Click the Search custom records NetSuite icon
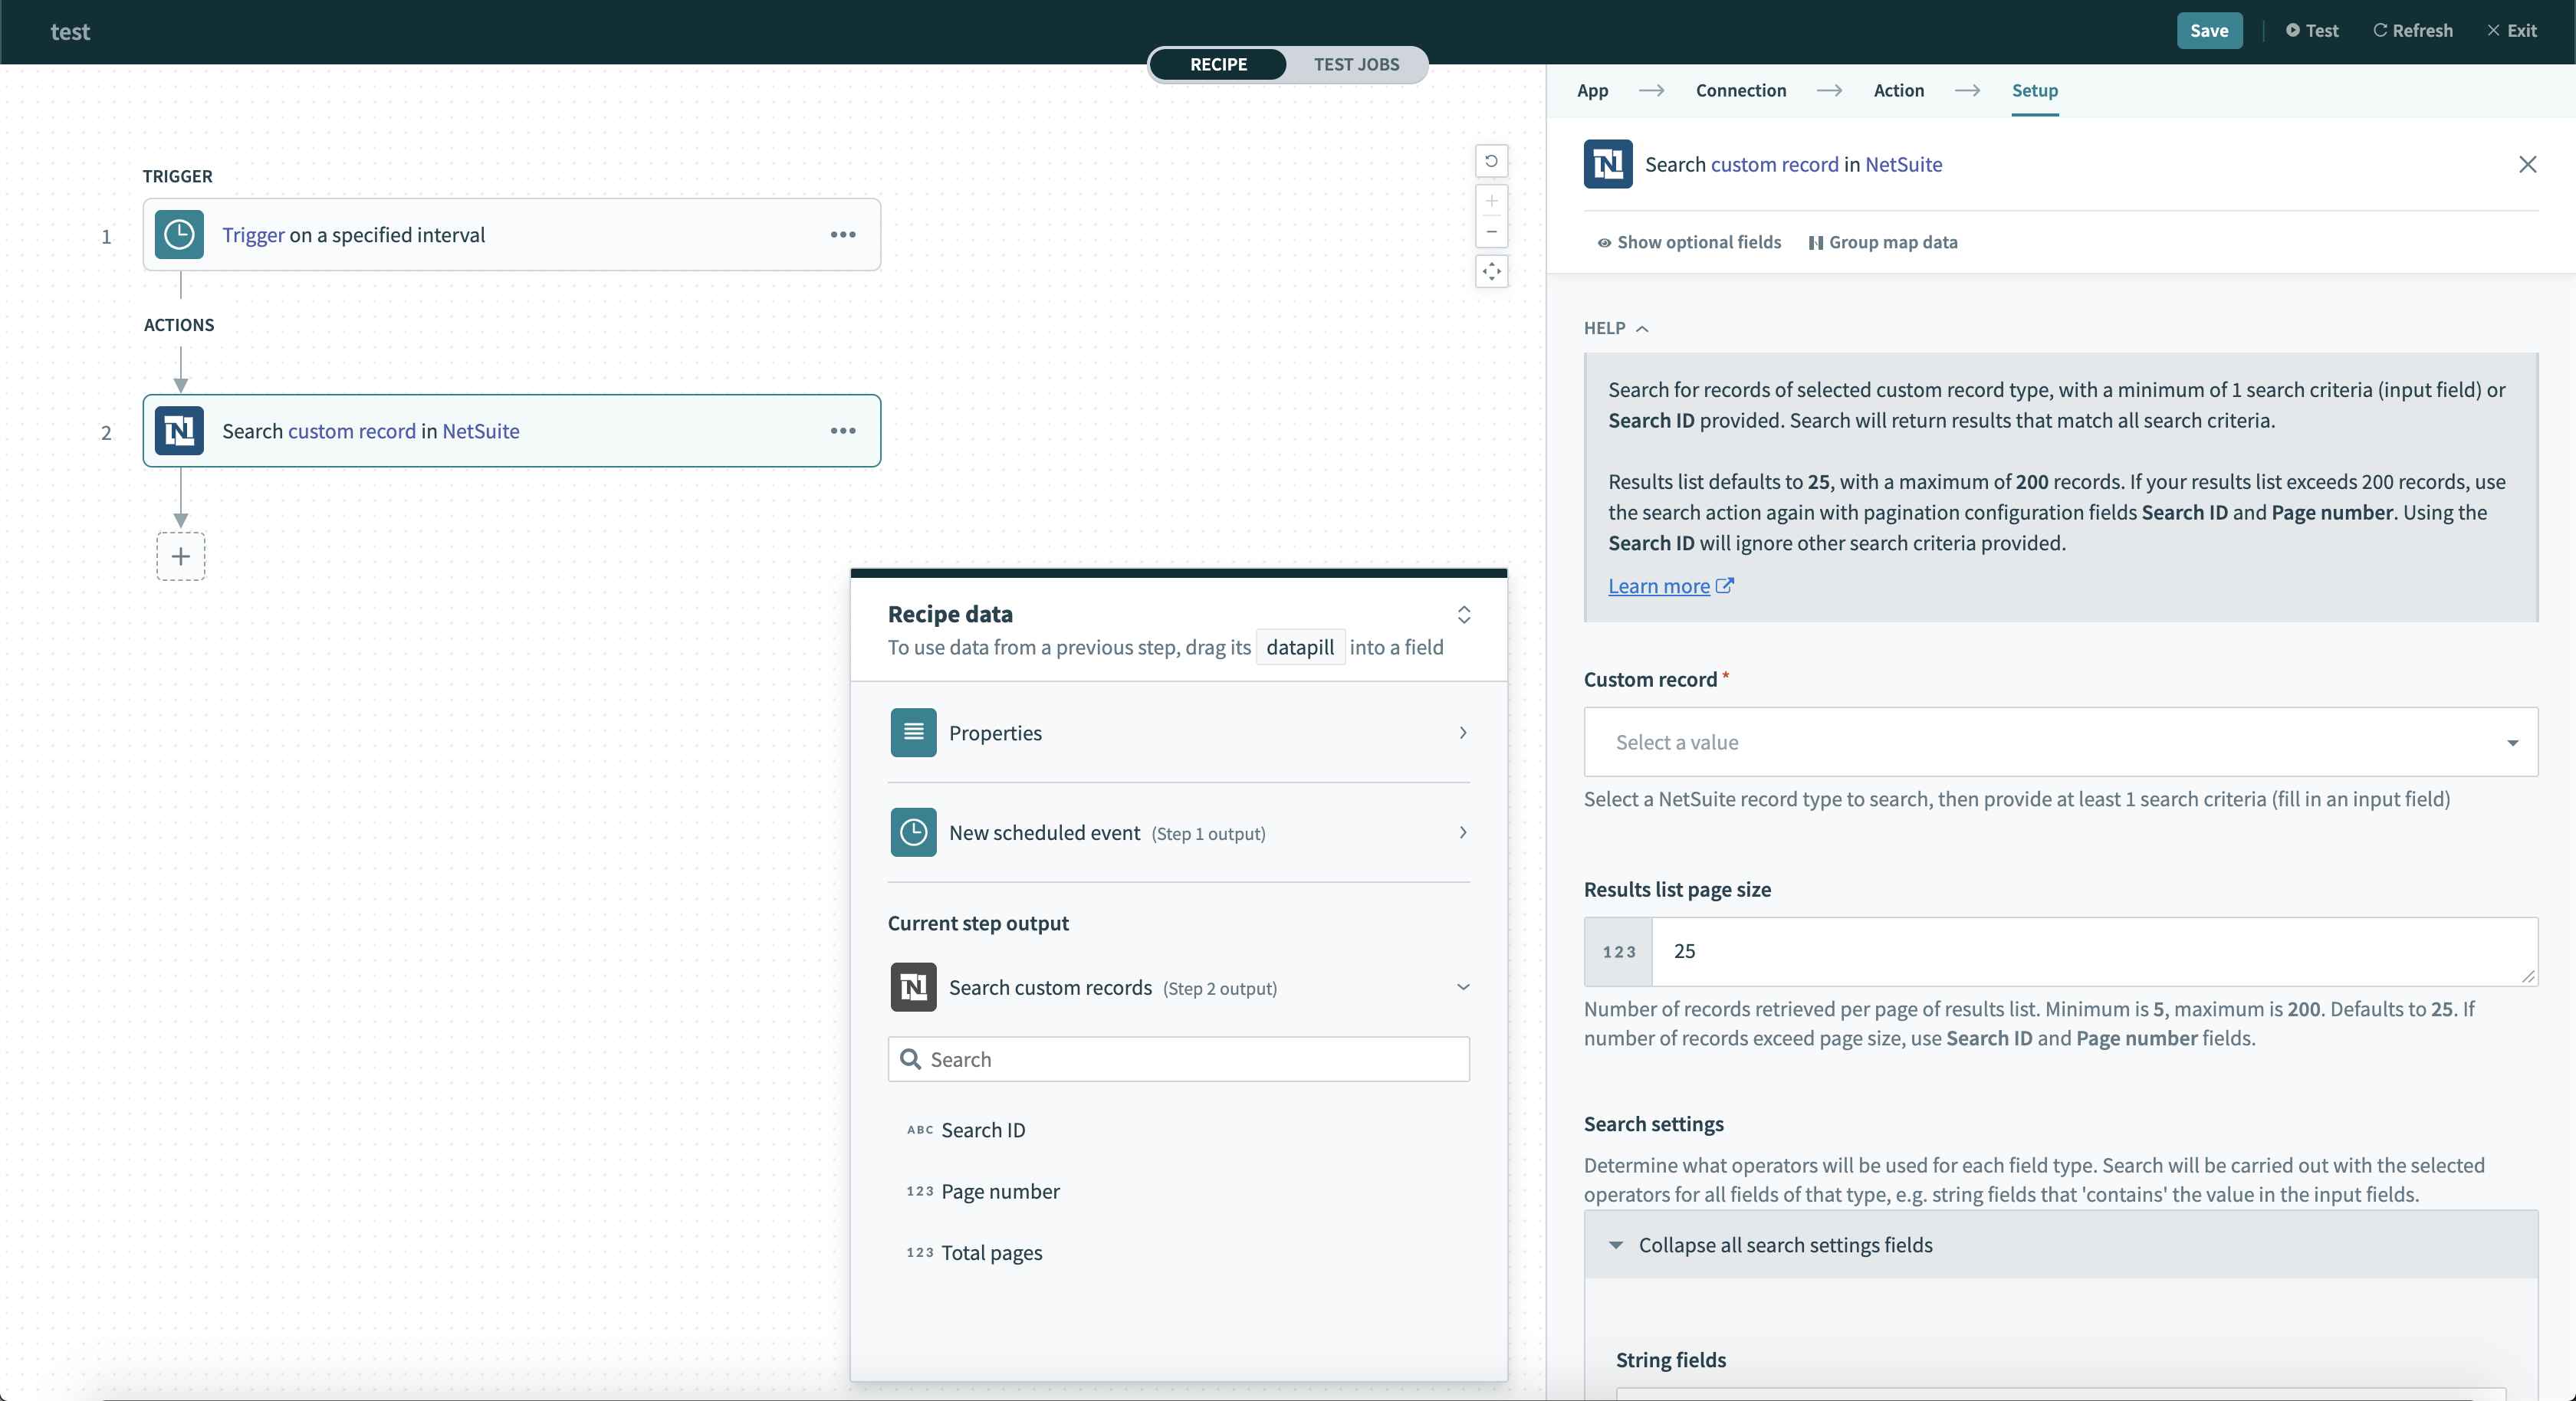This screenshot has height=1401, width=2576. tap(913, 987)
